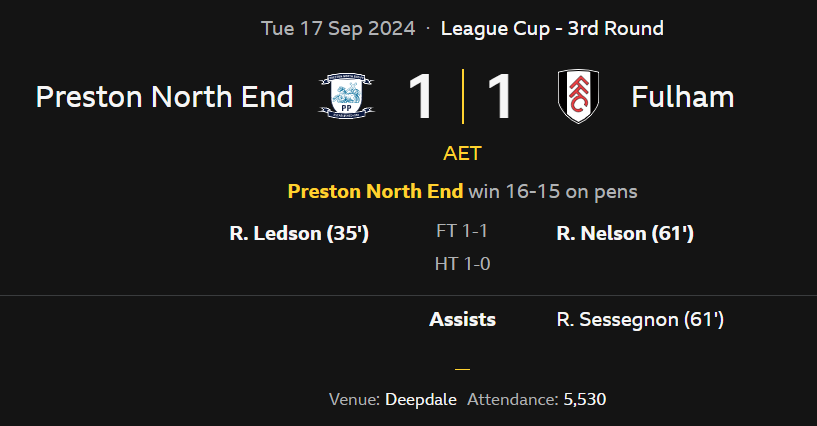Click the match date Tue 17 Sep 2024
This screenshot has height=426, width=817.
[x=338, y=28]
